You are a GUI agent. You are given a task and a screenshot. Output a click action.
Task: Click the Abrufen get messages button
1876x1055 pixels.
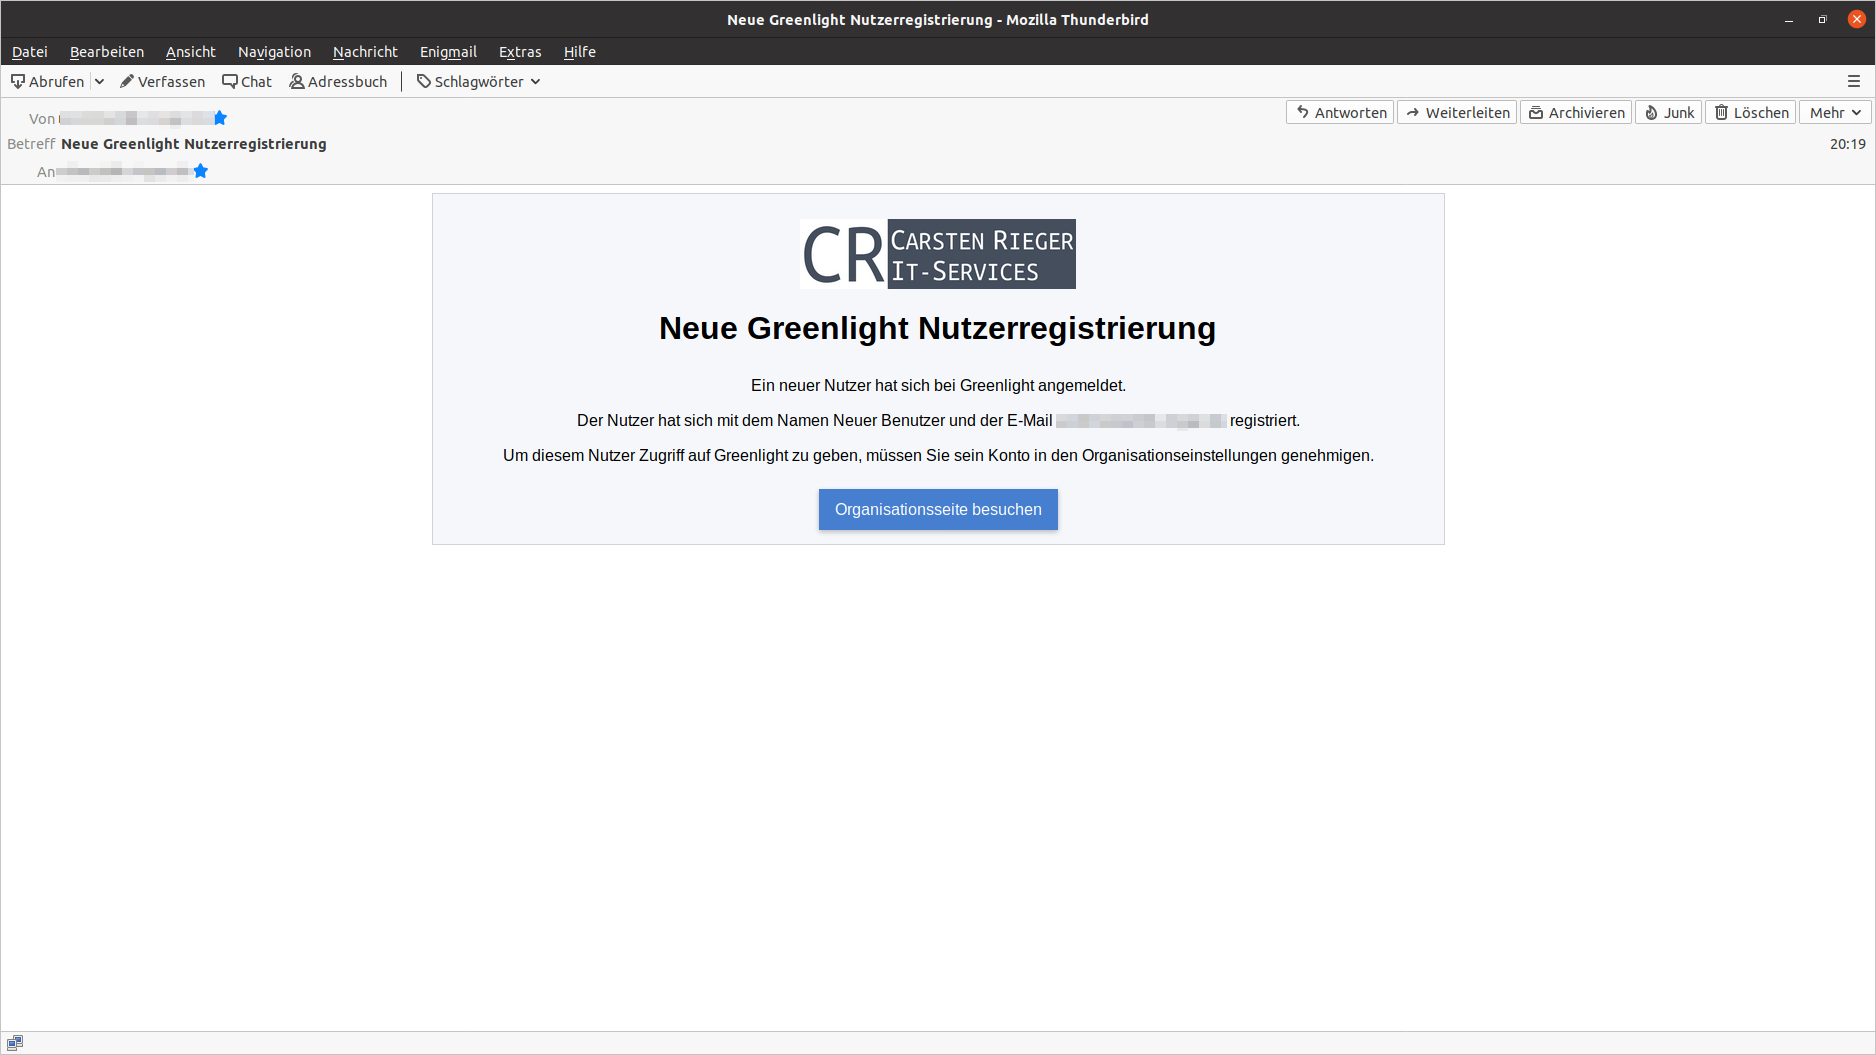[47, 82]
